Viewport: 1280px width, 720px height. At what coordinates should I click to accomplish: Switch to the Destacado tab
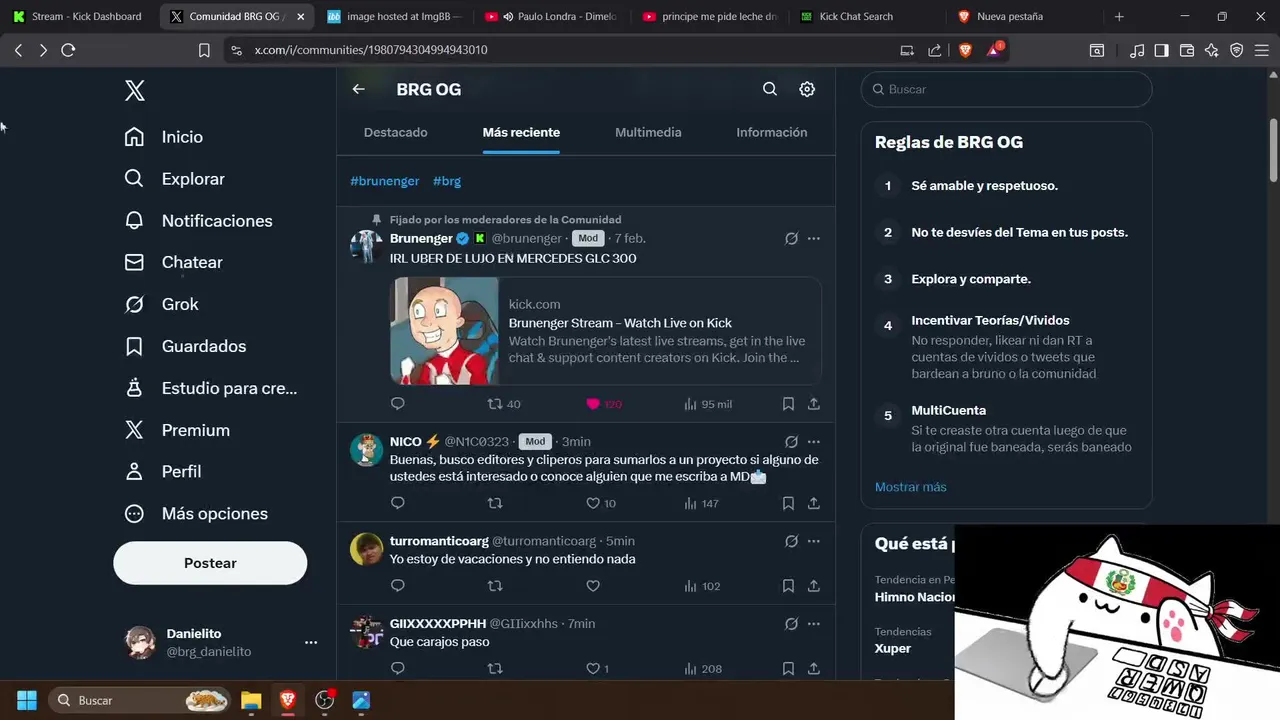[395, 132]
